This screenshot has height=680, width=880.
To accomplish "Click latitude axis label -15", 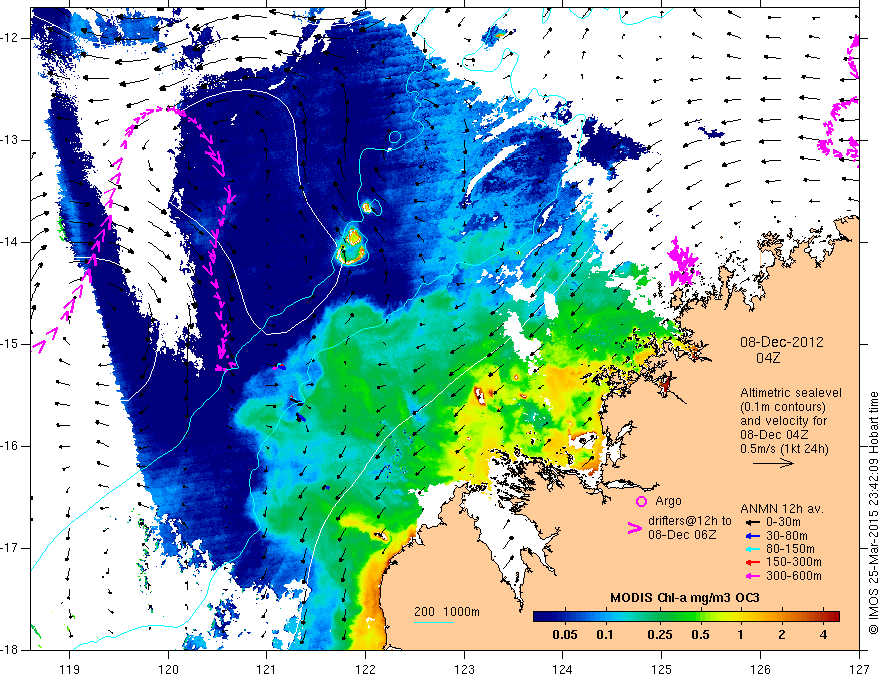I will pos(11,344).
